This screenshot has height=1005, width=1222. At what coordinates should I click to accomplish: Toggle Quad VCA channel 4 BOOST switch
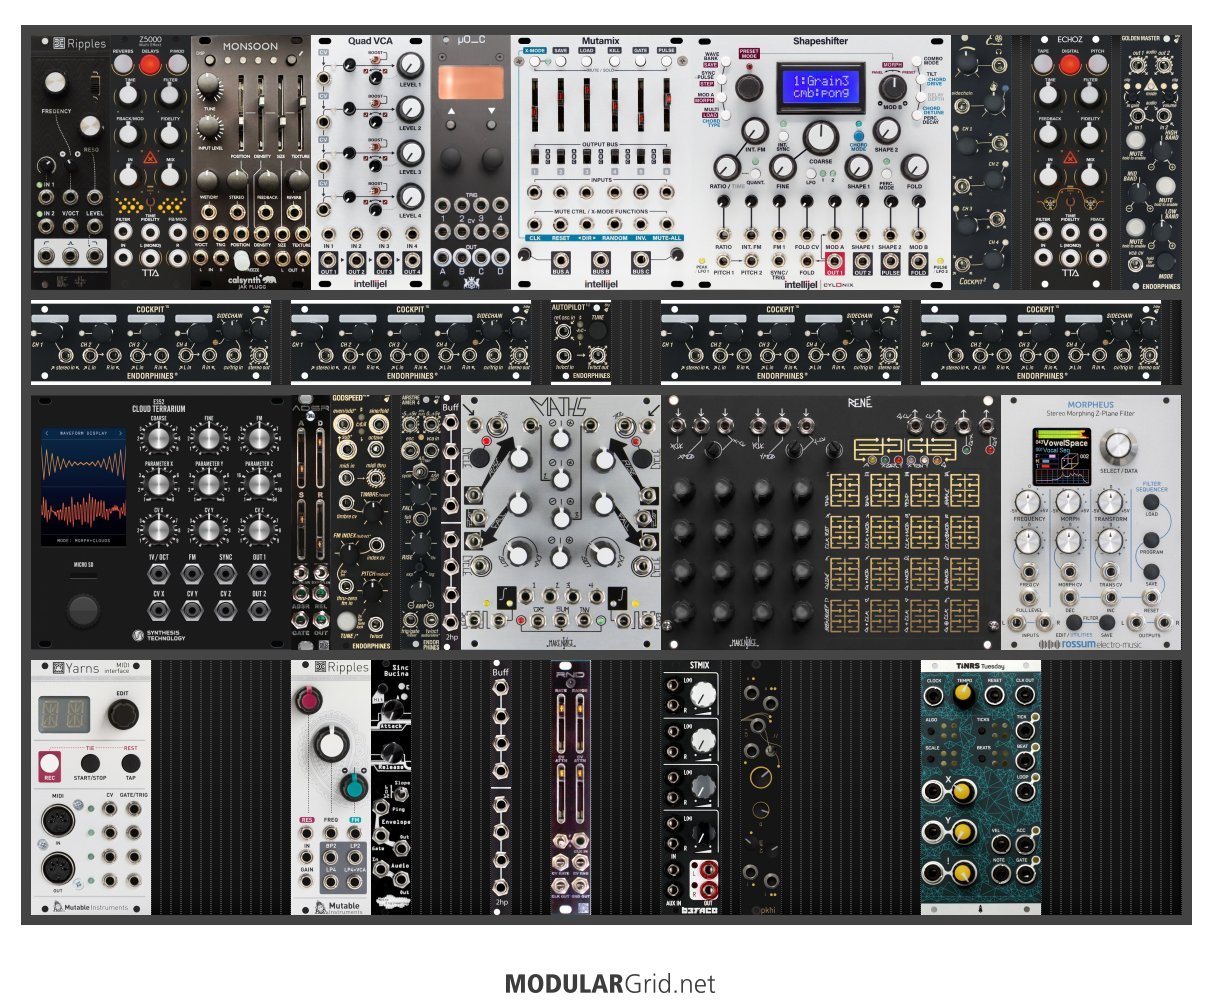tap(377, 192)
